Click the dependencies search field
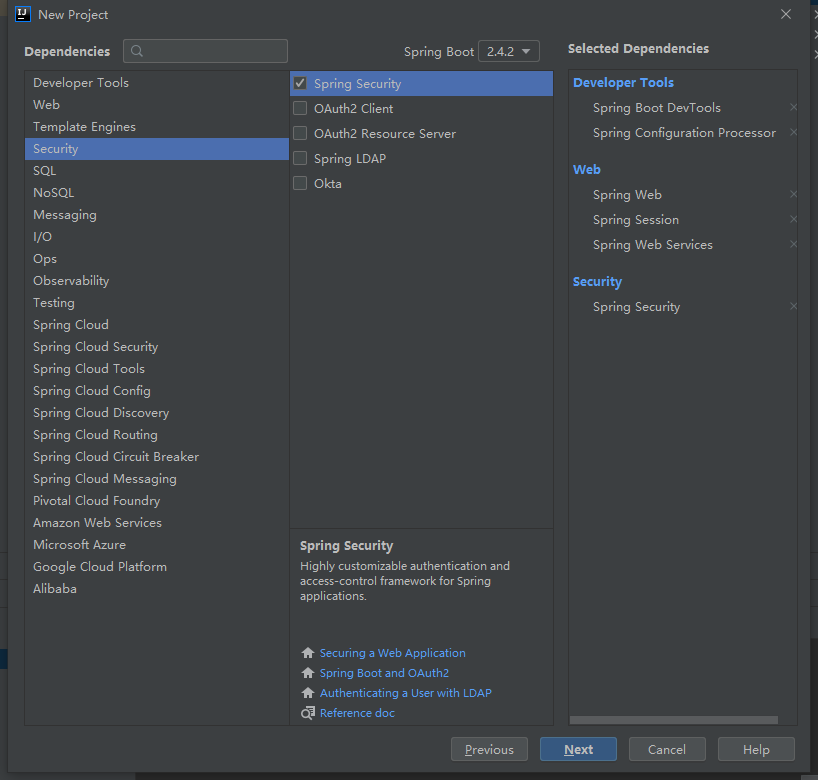 pyautogui.click(x=206, y=51)
